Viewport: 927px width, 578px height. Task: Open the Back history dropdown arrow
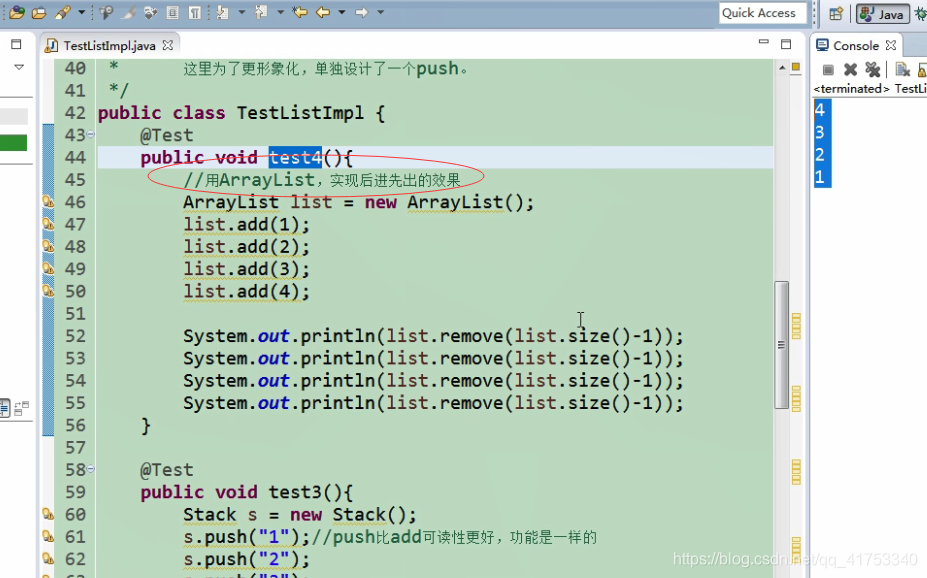[342, 12]
